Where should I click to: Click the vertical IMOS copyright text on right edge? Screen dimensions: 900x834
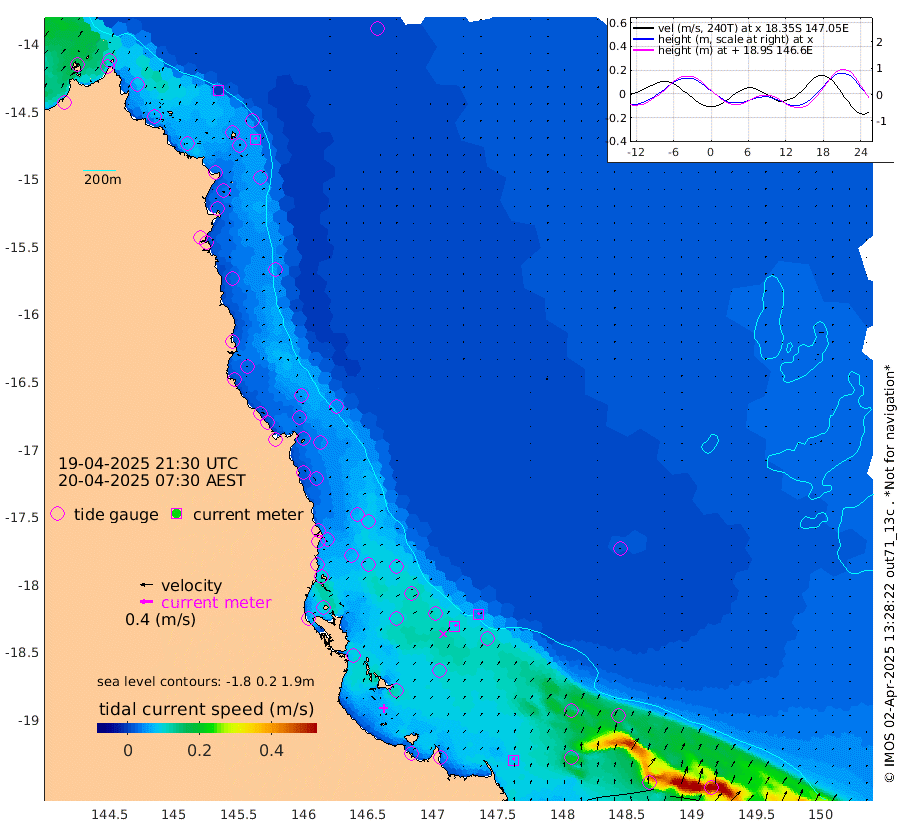tap(889, 573)
